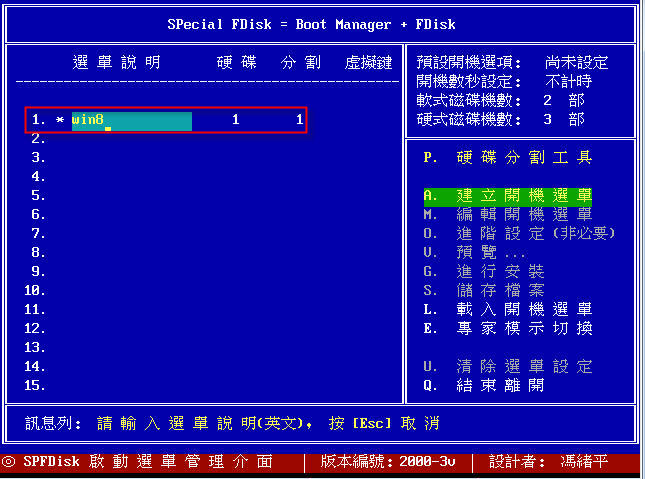The image size is (645, 479).
Task: Click the SPFDisk 啟動選單管理介面 status text
Action: coord(148,461)
